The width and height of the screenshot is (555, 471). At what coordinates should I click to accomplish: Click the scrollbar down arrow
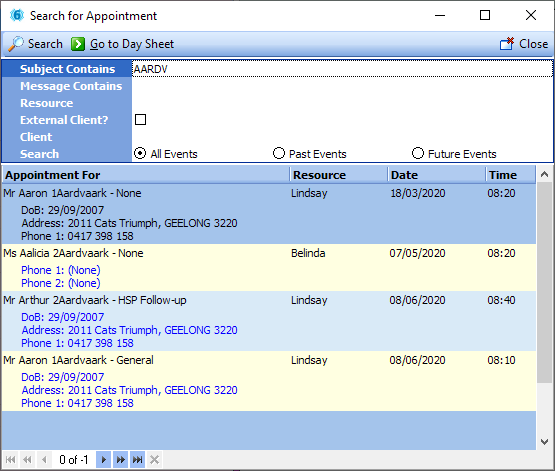click(x=545, y=442)
